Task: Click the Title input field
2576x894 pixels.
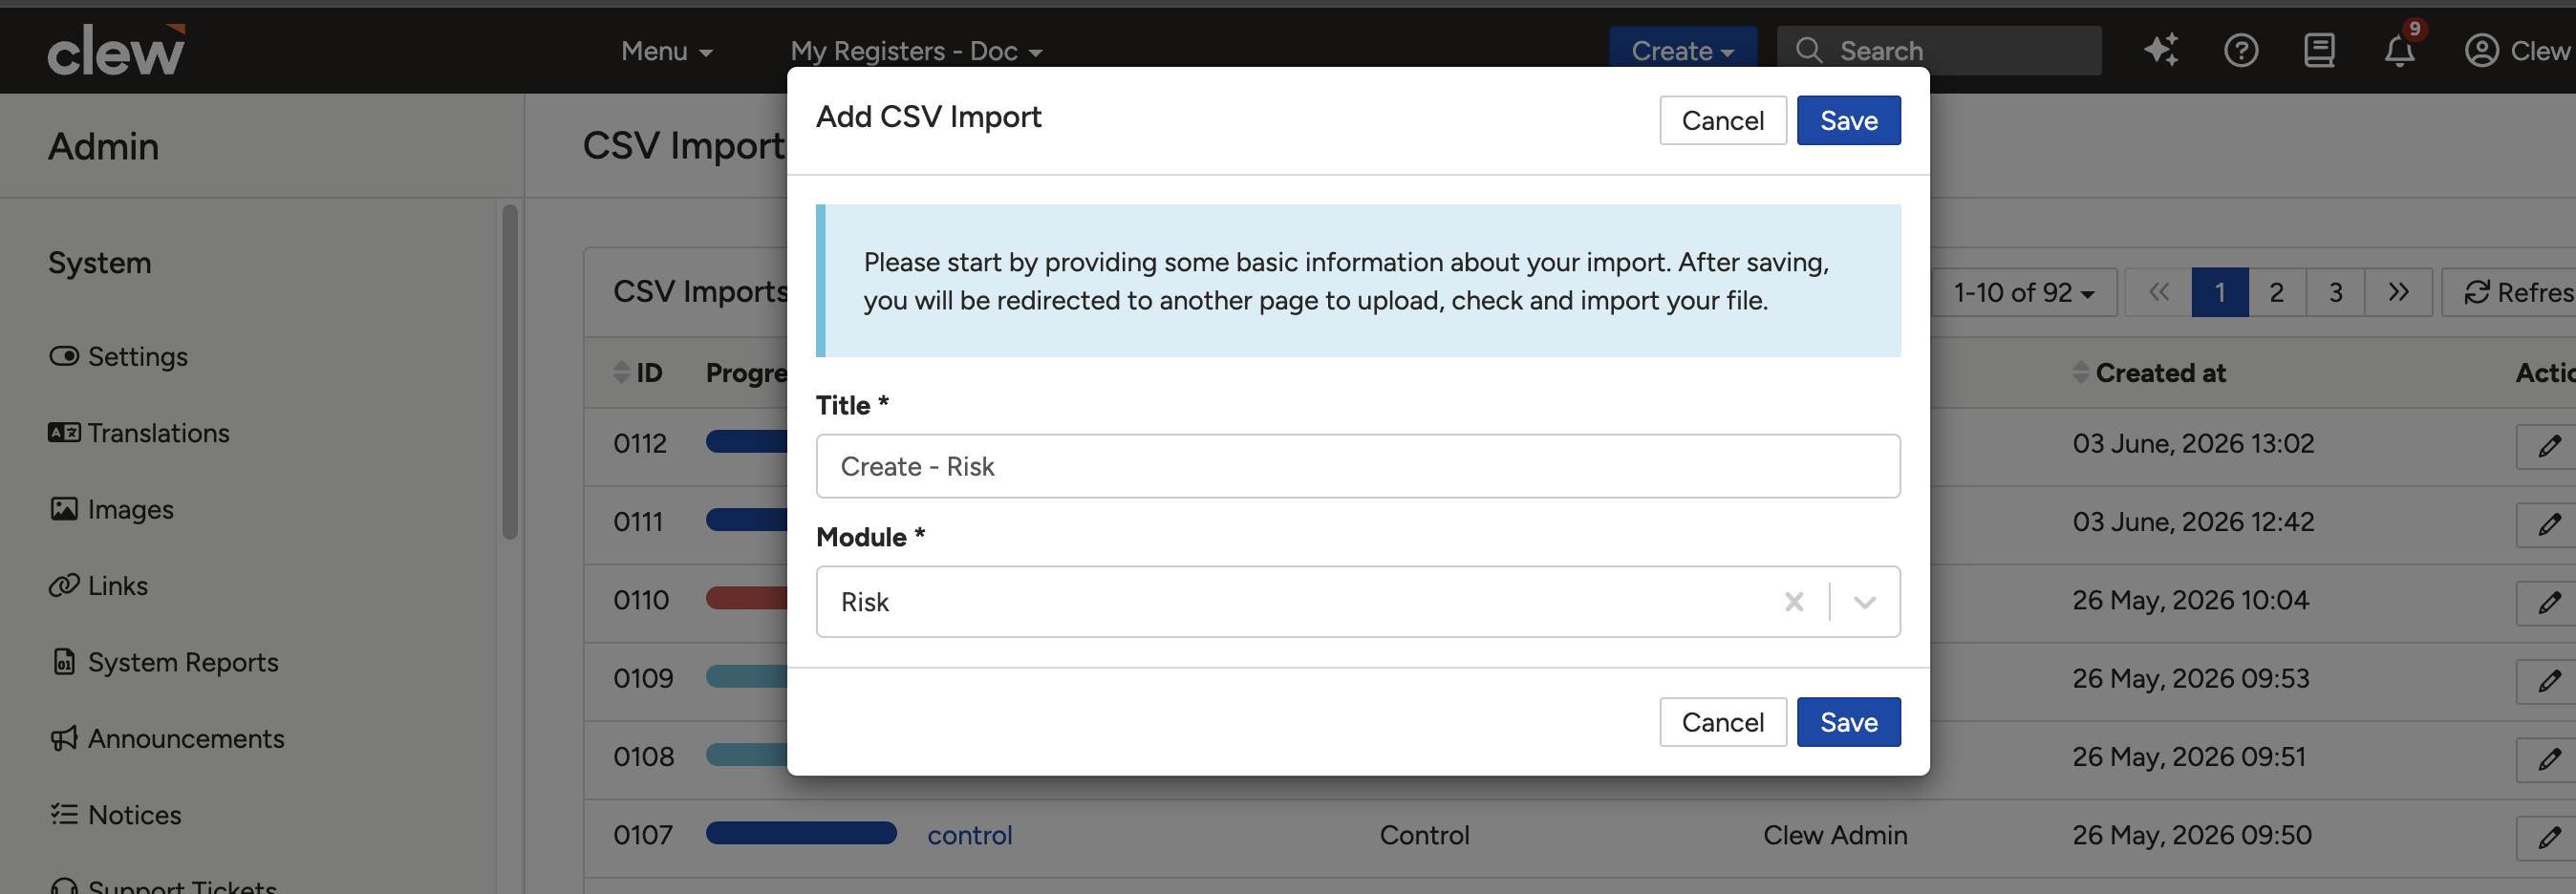Action: point(1357,466)
